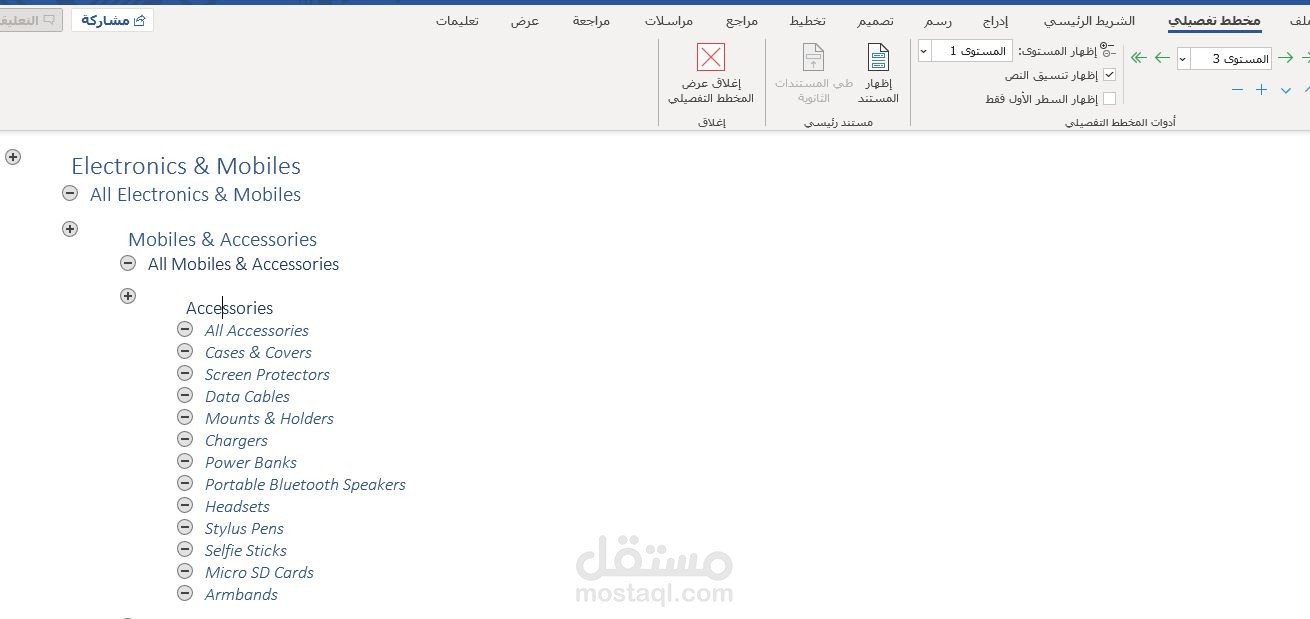
Task: Click the Mobiles & Accessories heading text
Action: pyautogui.click(x=222, y=239)
